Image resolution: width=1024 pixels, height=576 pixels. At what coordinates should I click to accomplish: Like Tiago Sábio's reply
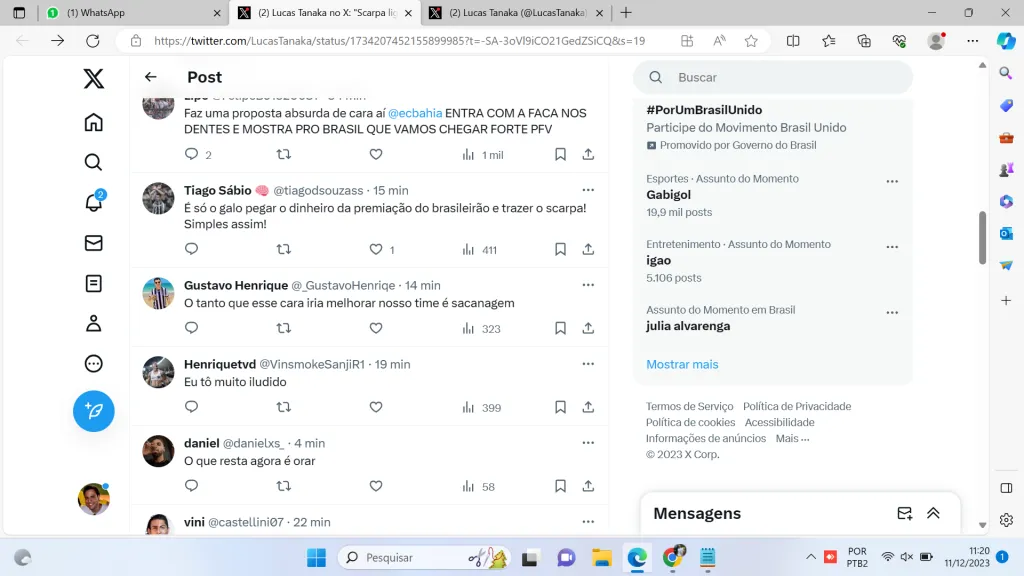376,249
